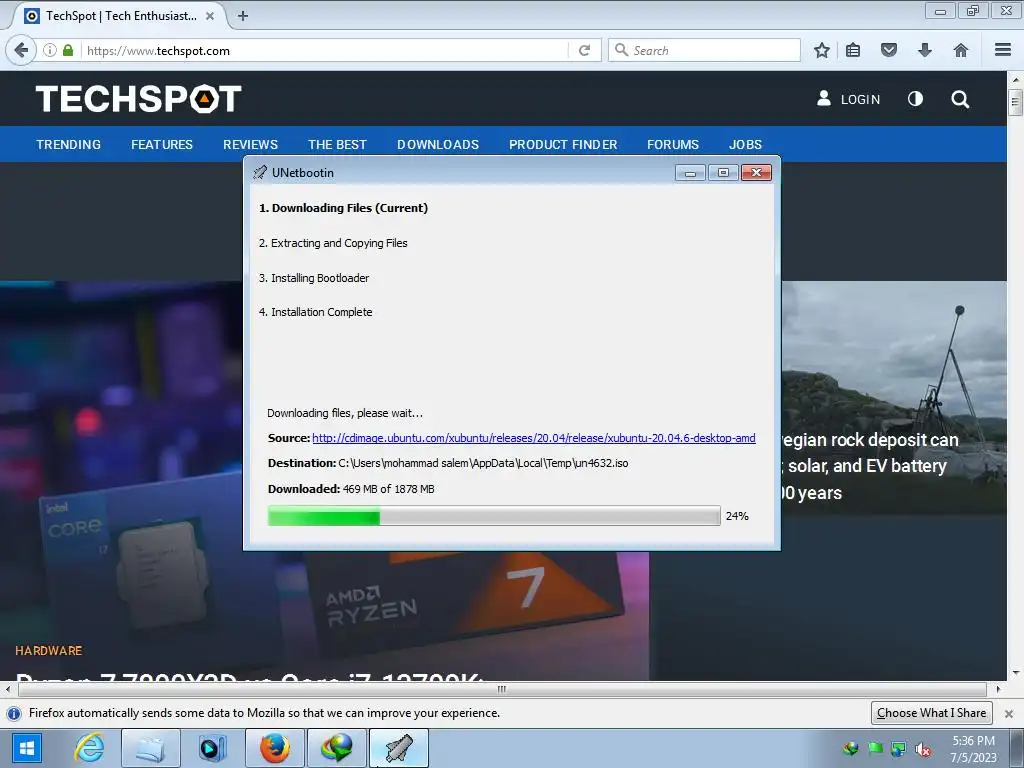
Task: Click horizontal page scrollbar thumb
Action: (x=502, y=689)
